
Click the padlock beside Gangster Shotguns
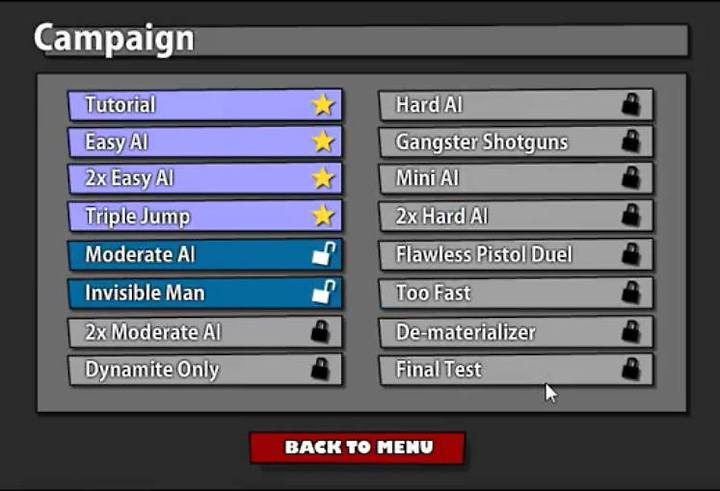tap(631, 141)
